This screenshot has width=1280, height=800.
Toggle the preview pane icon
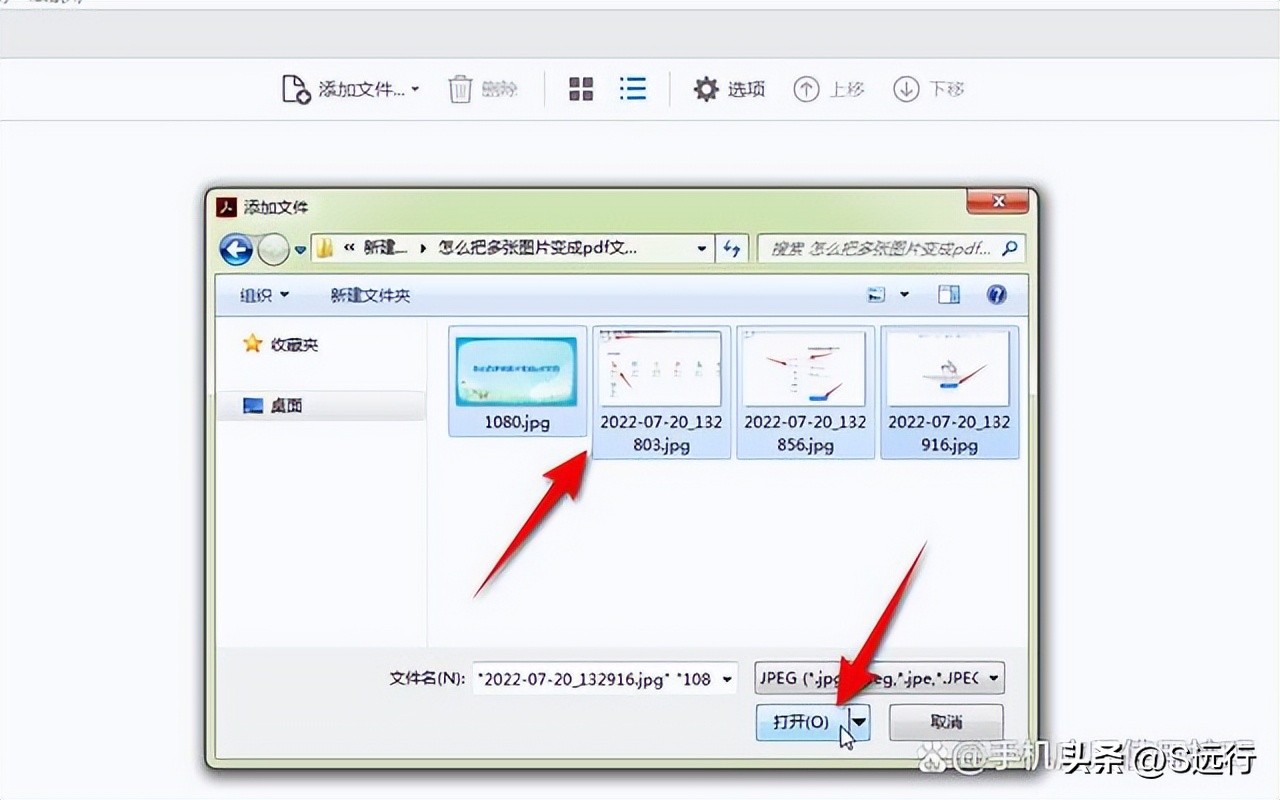948,294
